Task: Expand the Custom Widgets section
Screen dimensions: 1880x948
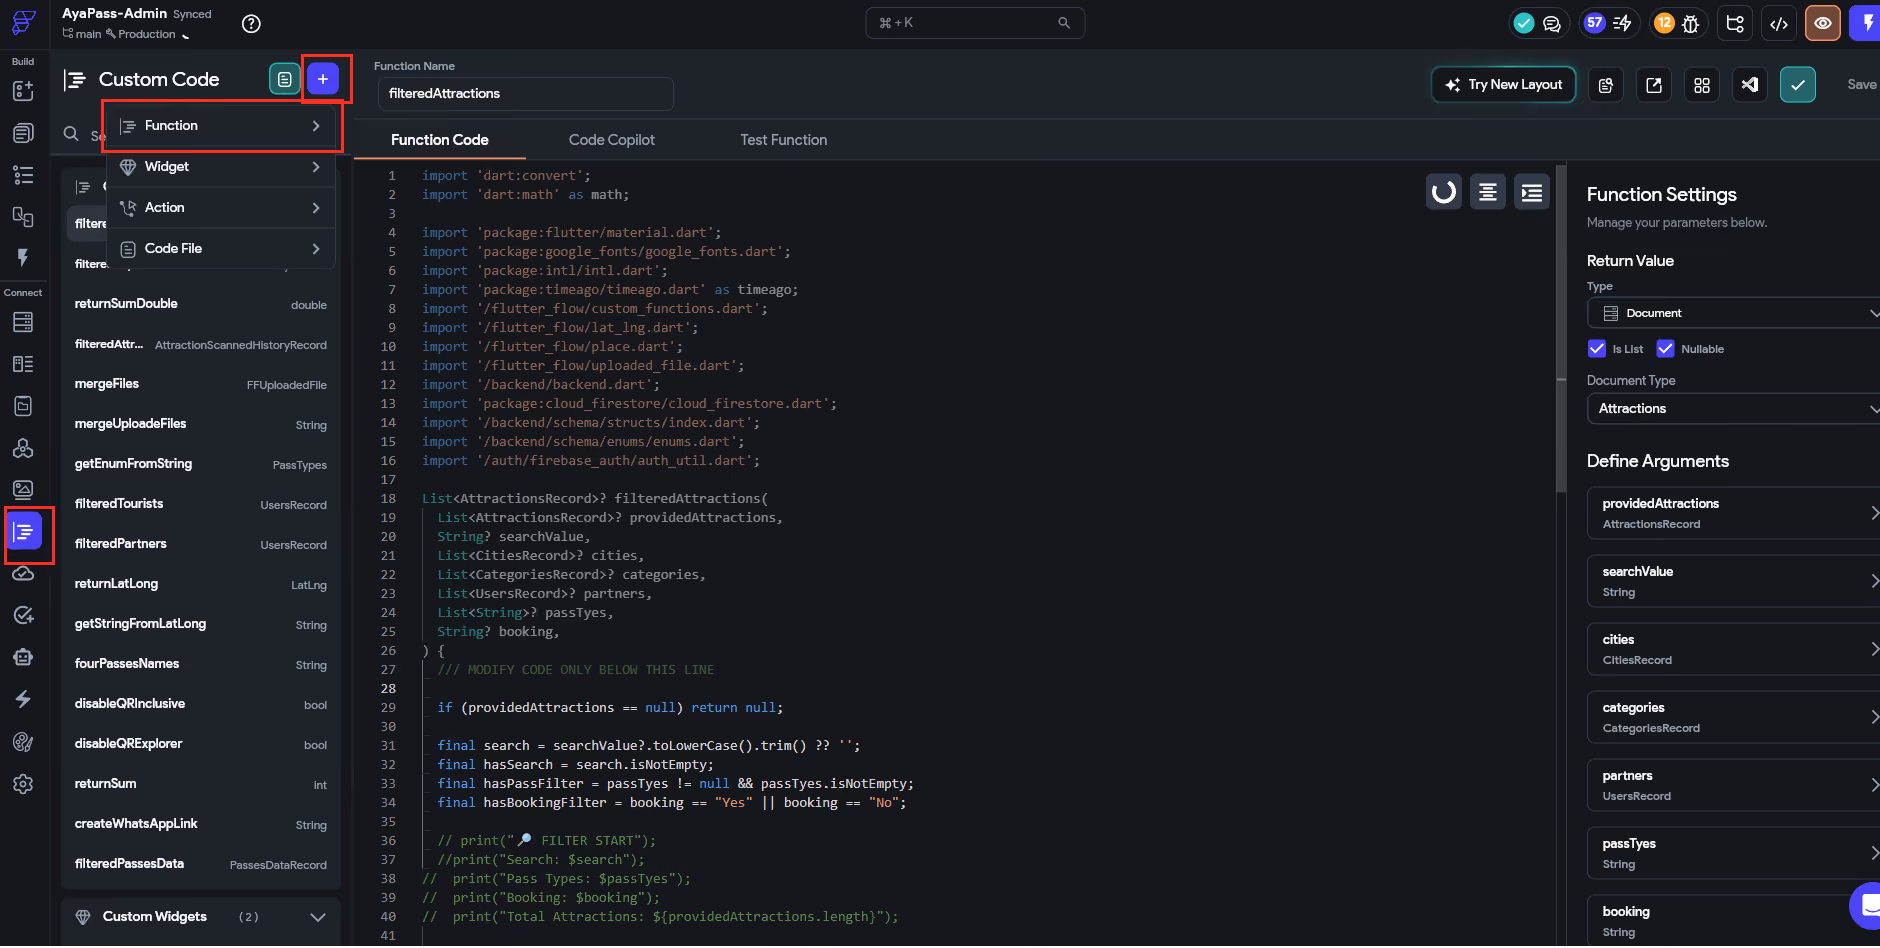Action: pos(201,917)
